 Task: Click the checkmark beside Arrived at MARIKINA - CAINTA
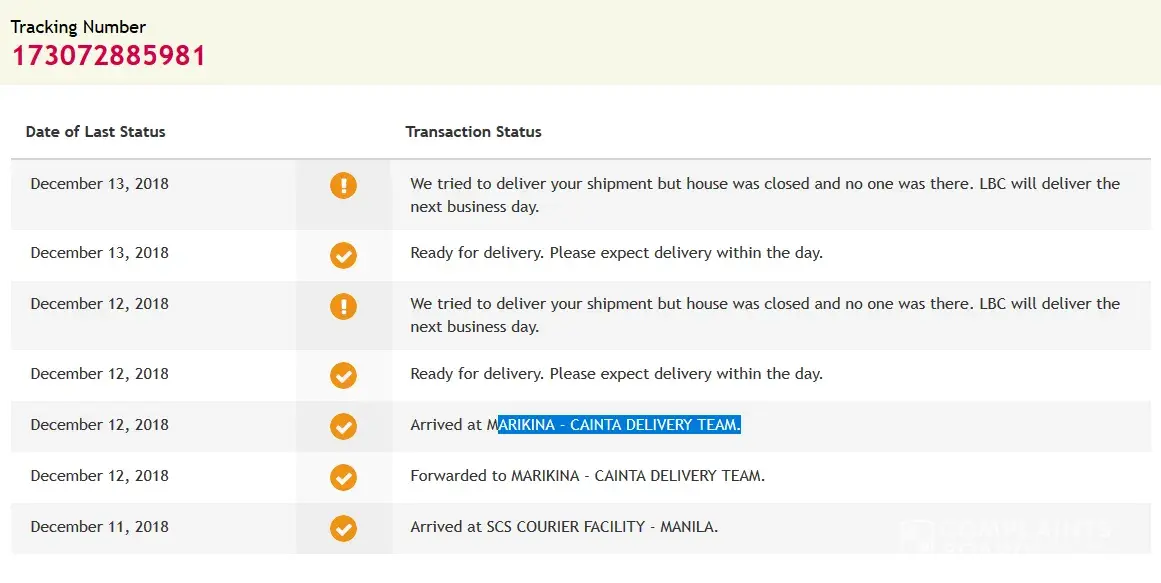343,426
